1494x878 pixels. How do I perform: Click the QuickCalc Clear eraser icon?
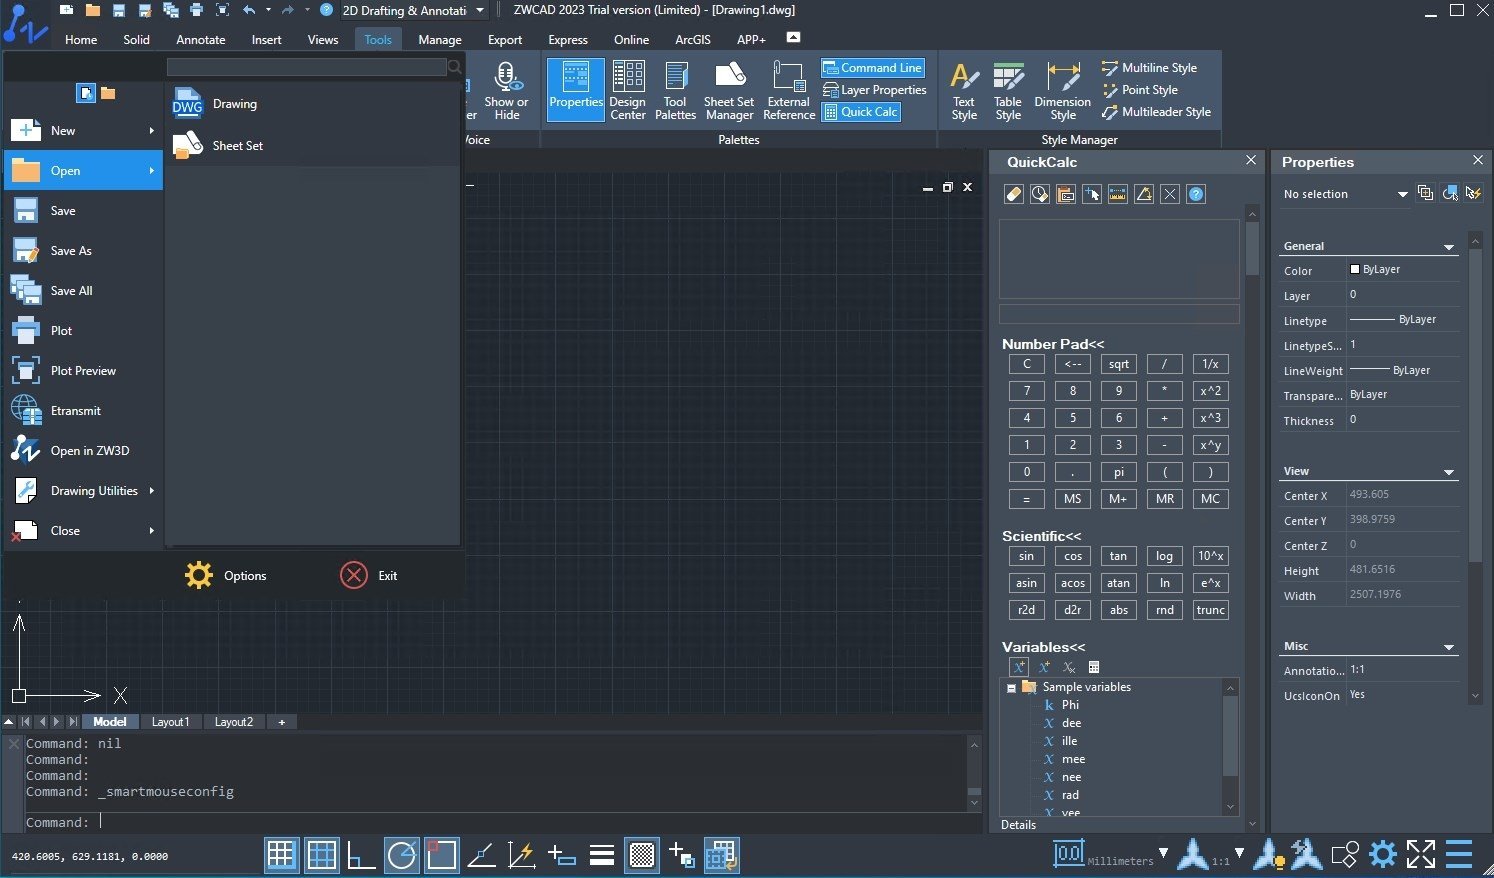[1014, 194]
